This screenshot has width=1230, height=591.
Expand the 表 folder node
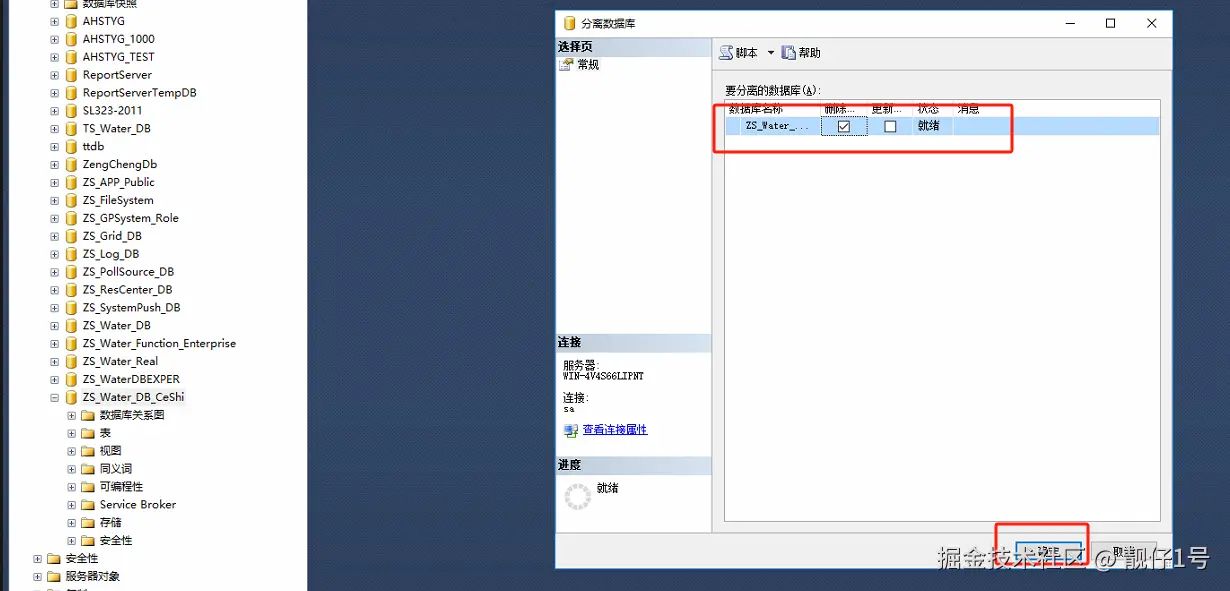click(x=72, y=434)
